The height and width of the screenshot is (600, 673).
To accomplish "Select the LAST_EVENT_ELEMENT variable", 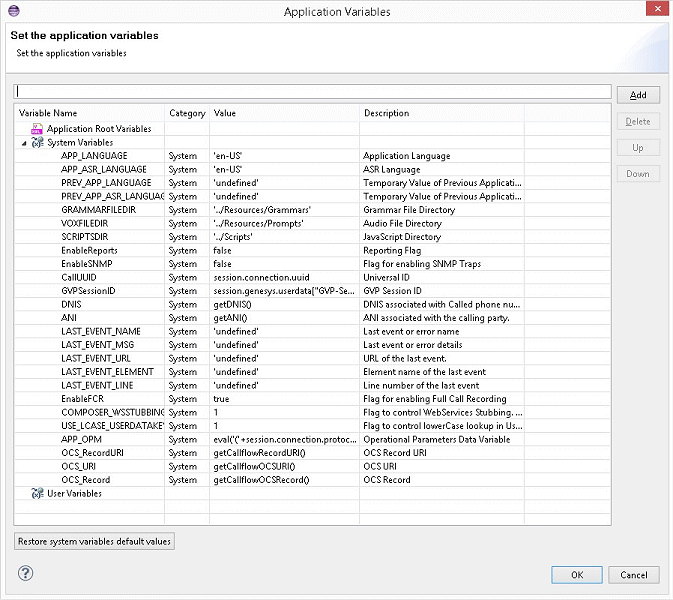I will (x=107, y=372).
